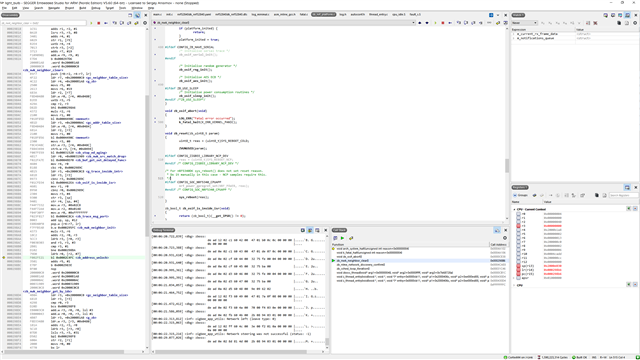The width and height of the screenshot is (640, 360).
Task: Toggle the highlighted icon in Call Stack header
Action: [497, 230]
